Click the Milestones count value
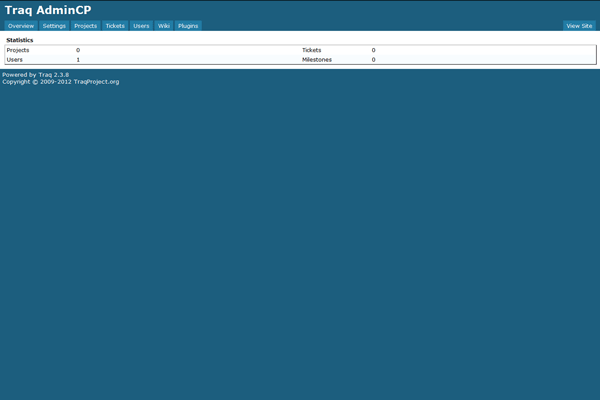Image resolution: width=600 pixels, height=400 pixels. (x=374, y=59)
